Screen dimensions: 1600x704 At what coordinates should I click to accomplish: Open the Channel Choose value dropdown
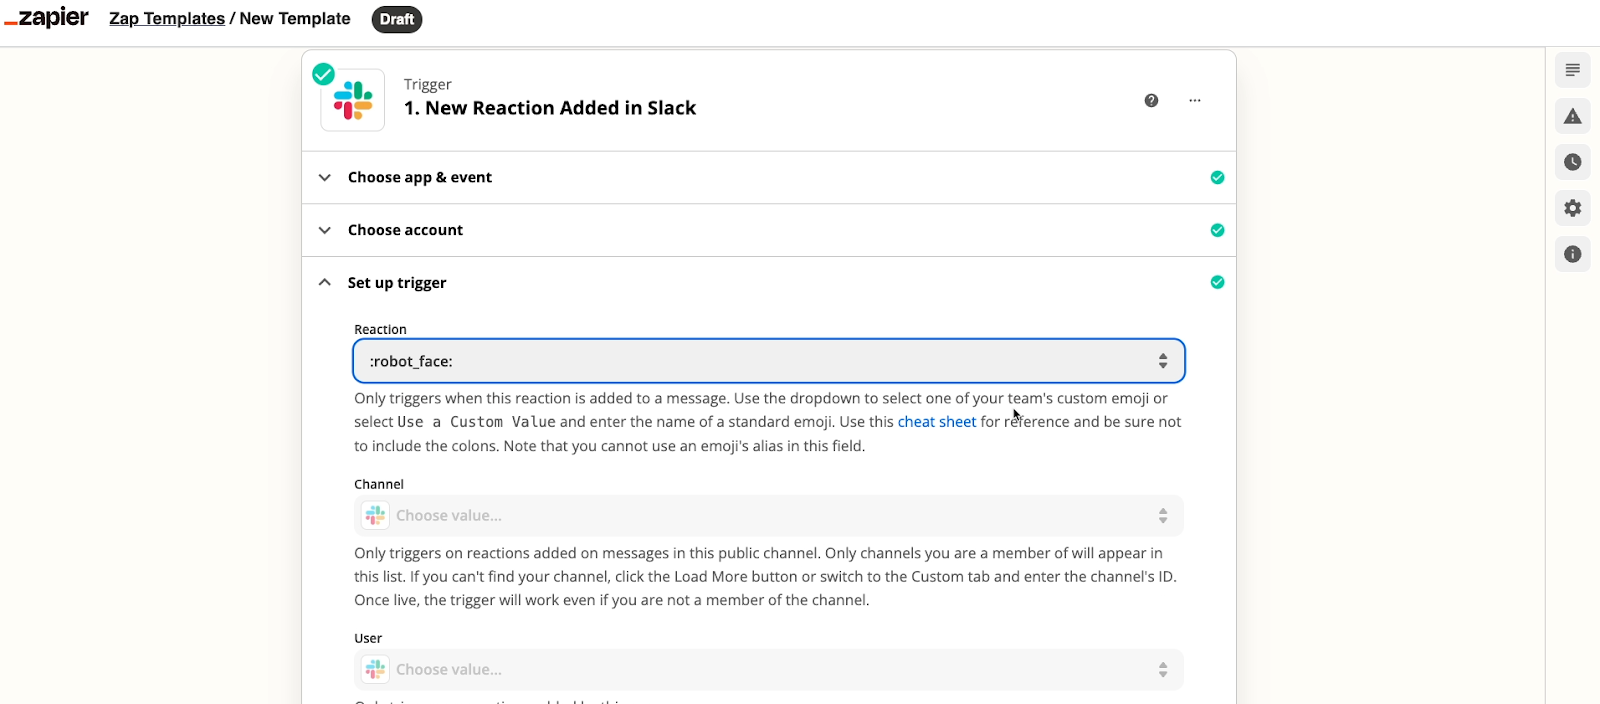pyautogui.click(x=768, y=516)
